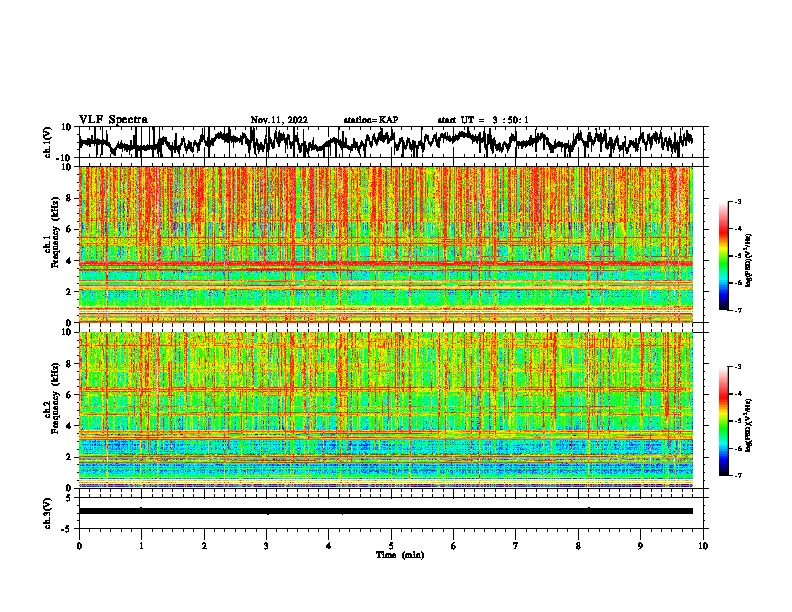This screenshot has width=792, height=612.
Task: Click the "Time (min)" axis title
Action: coord(400,555)
